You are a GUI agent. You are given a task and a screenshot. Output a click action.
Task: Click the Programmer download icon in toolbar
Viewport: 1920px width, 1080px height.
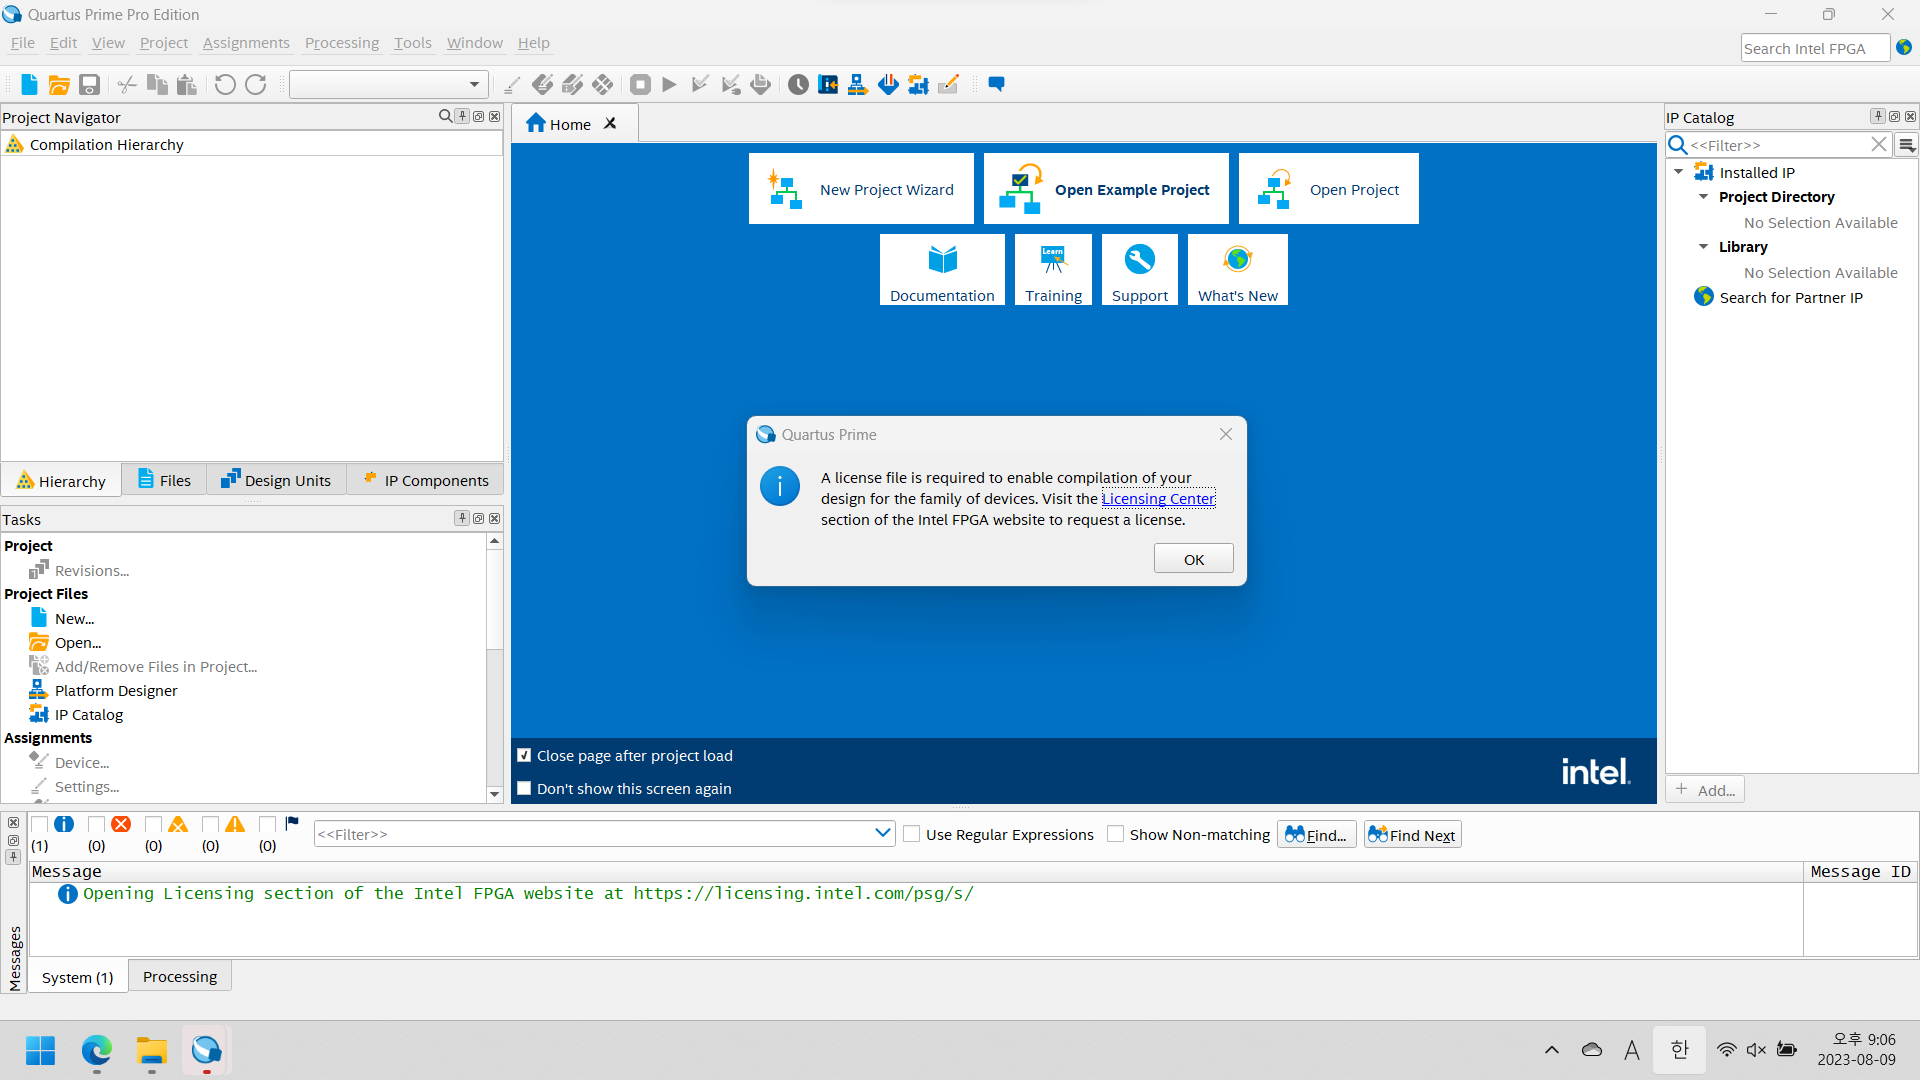888,85
